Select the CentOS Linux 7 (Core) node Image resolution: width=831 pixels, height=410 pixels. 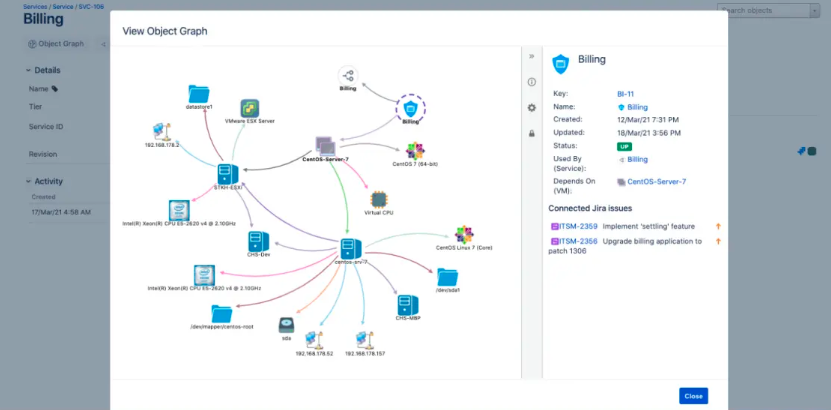463,234
